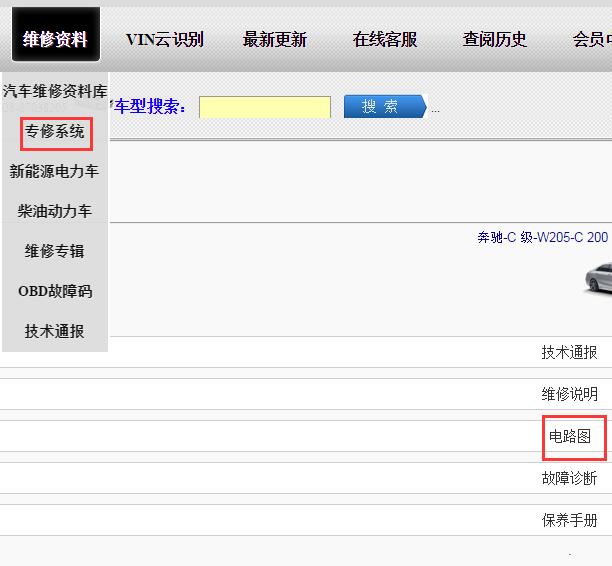Choose 专修系统 menu entry
Image resolution: width=612 pixels, height=566 pixels.
(x=55, y=132)
